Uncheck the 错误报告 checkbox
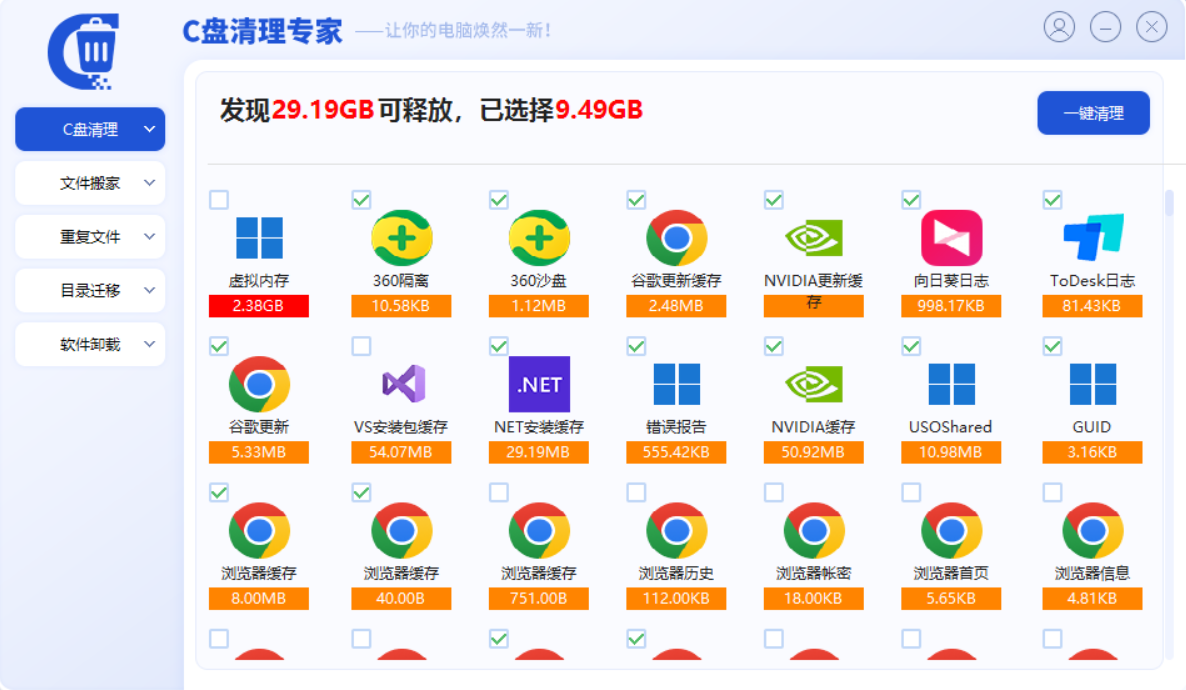1186x690 pixels. pyautogui.click(x=636, y=346)
